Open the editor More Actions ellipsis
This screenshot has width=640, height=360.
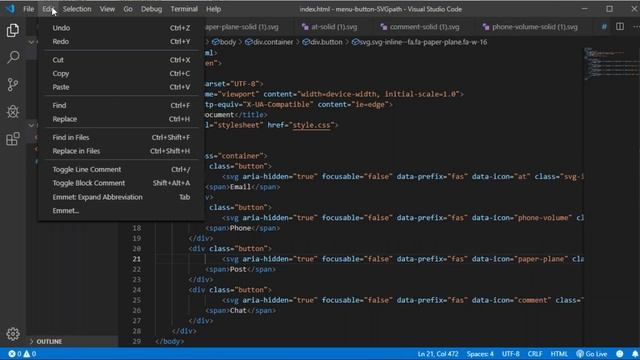pyautogui.click(x=636, y=27)
